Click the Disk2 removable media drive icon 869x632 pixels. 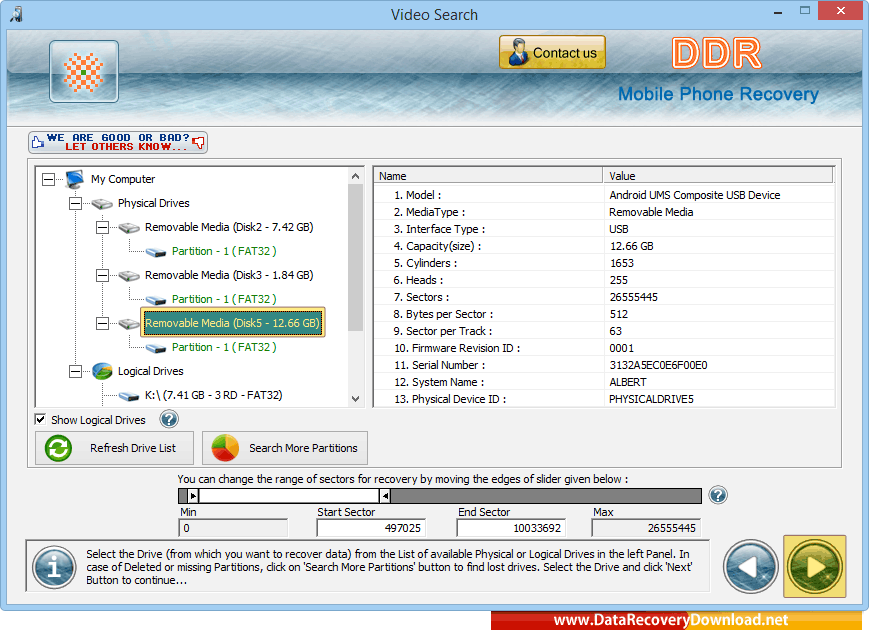coord(129,228)
